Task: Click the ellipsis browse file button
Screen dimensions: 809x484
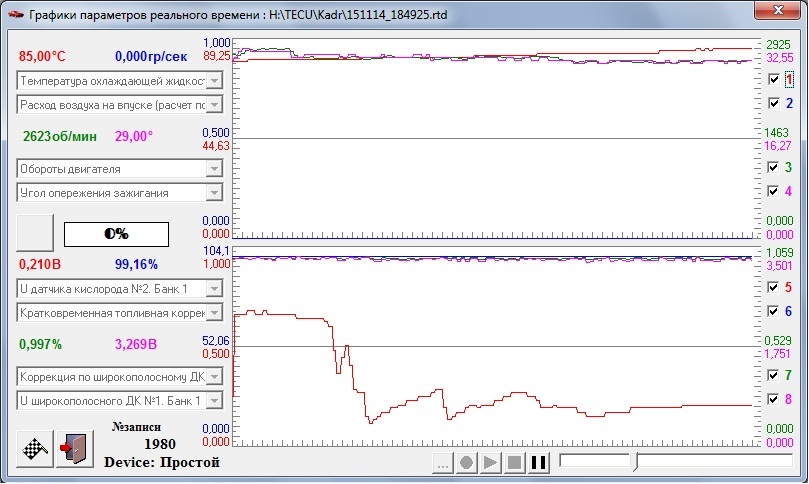Action: (x=442, y=463)
